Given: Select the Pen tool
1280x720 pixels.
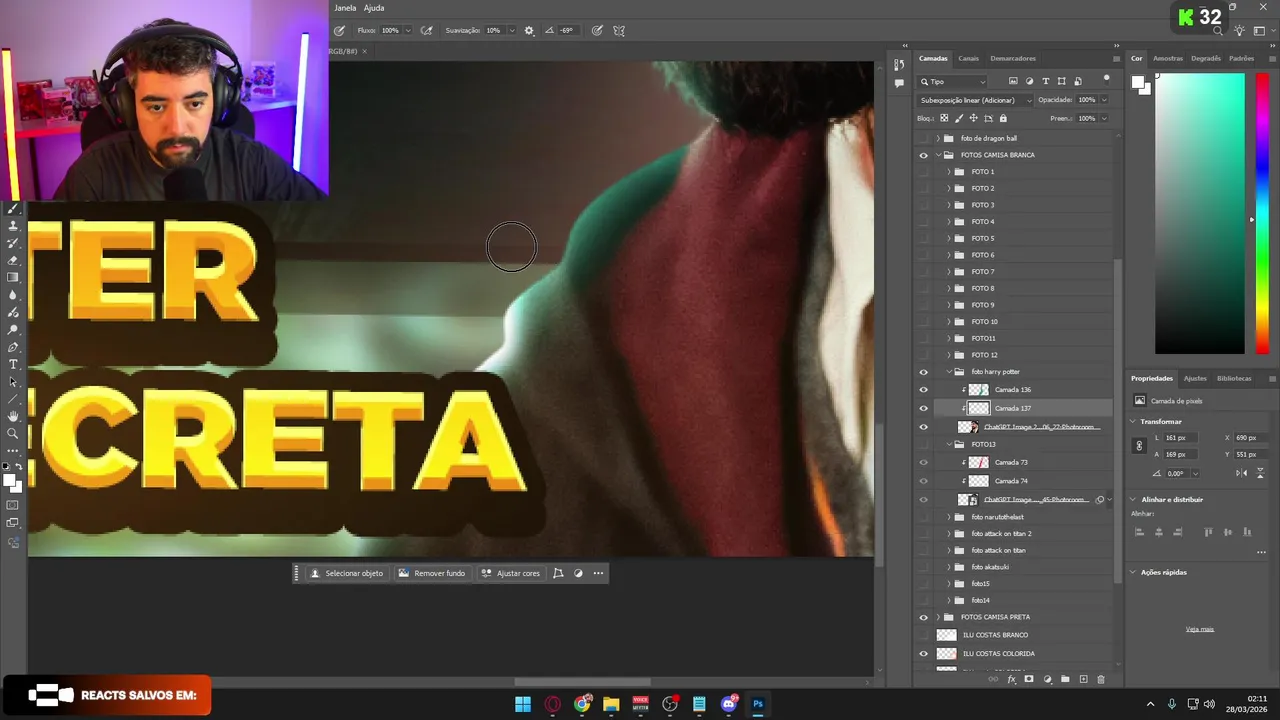Looking at the screenshot, I should click(x=13, y=347).
